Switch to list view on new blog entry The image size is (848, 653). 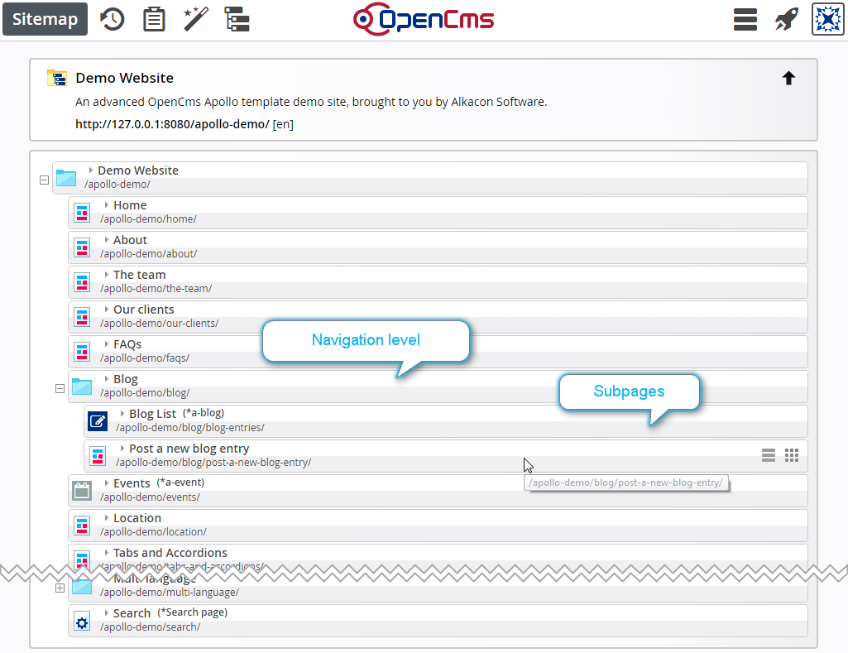click(x=768, y=455)
